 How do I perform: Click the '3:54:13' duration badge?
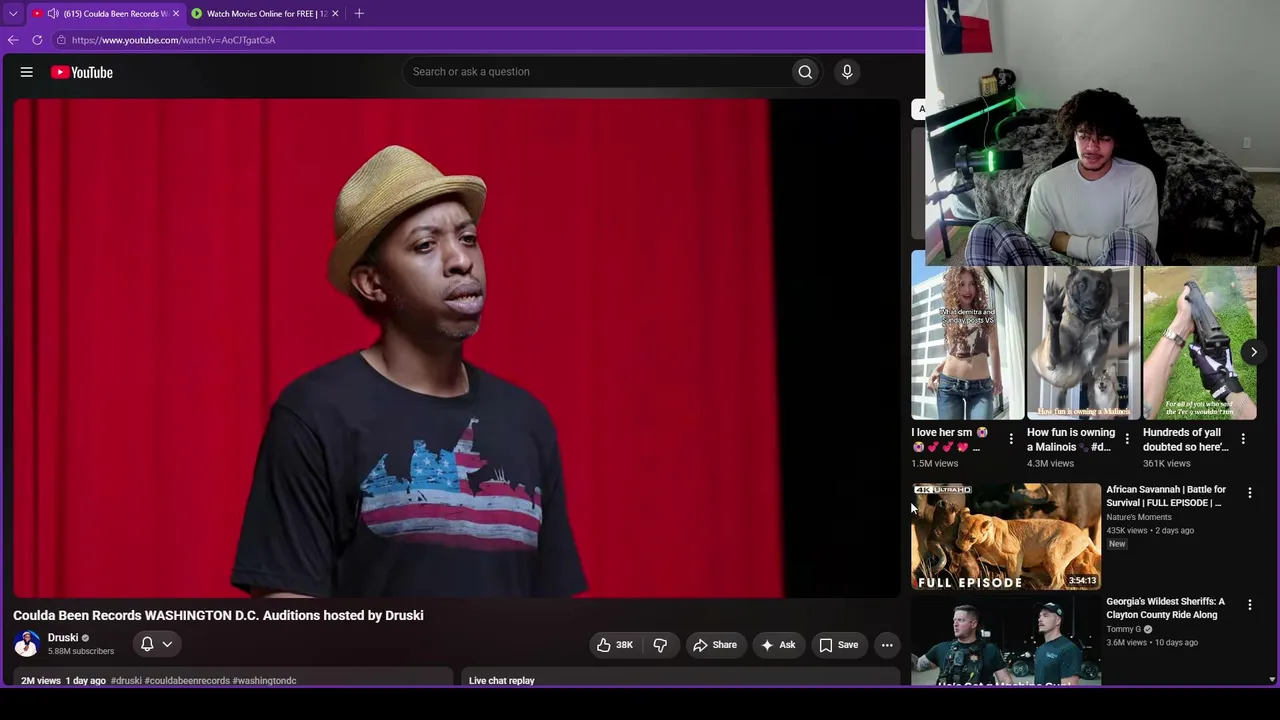click(1082, 580)
